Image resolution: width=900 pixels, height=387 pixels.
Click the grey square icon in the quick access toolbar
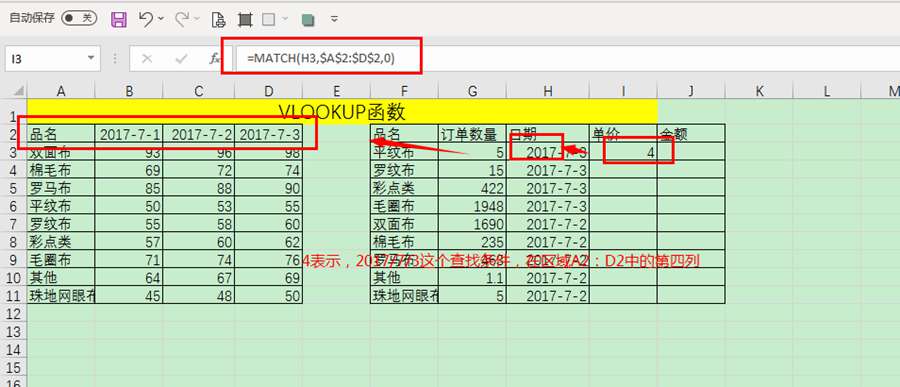click(269, 20)
